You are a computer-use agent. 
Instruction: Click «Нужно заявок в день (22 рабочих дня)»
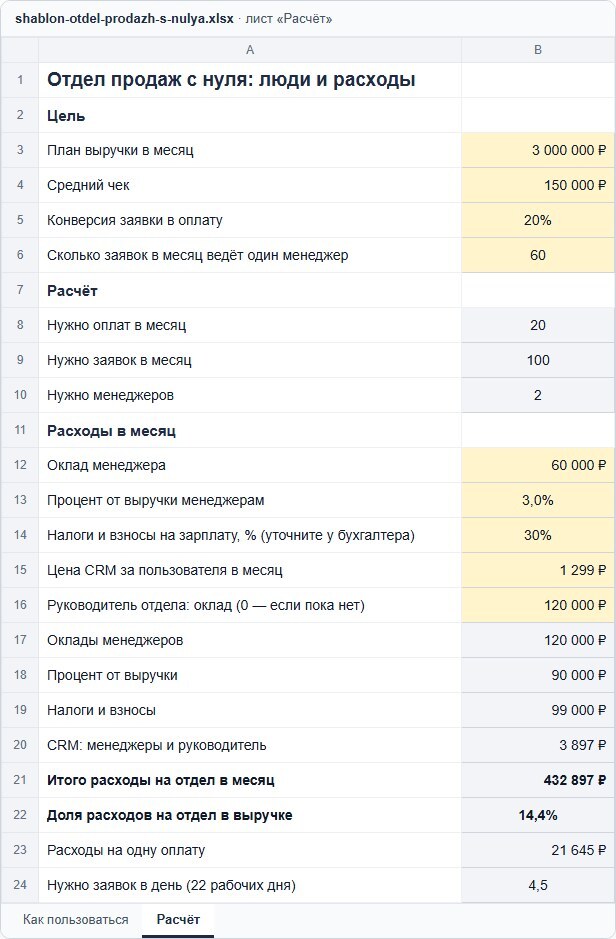pos(171,886)
